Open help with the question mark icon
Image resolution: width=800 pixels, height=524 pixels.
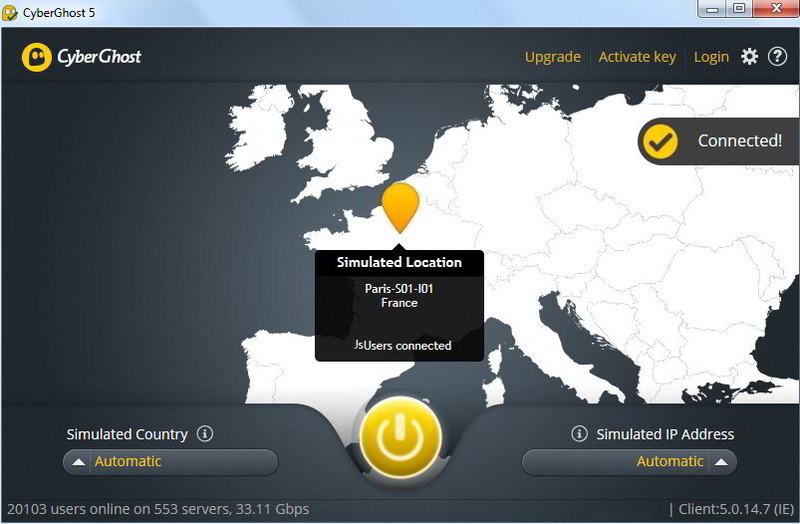pos(777,56)
